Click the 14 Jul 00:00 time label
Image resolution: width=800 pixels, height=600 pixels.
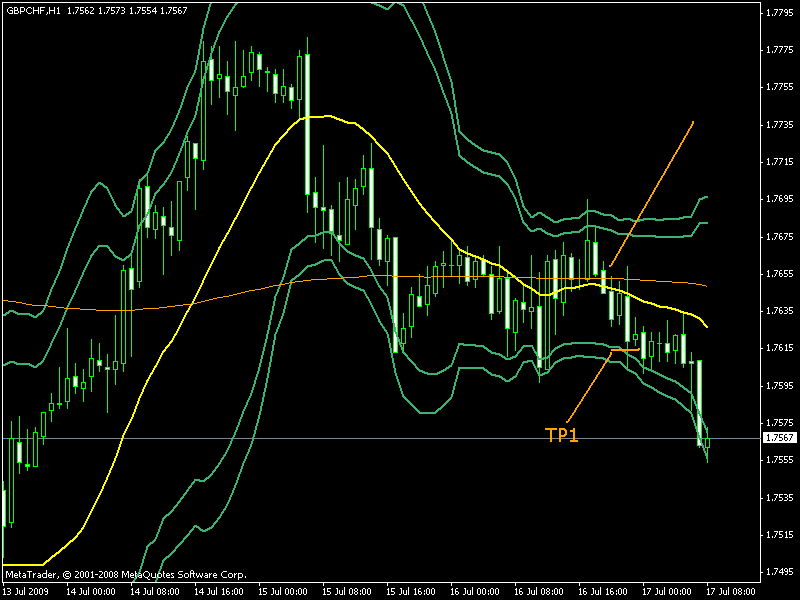click(91, 591)
